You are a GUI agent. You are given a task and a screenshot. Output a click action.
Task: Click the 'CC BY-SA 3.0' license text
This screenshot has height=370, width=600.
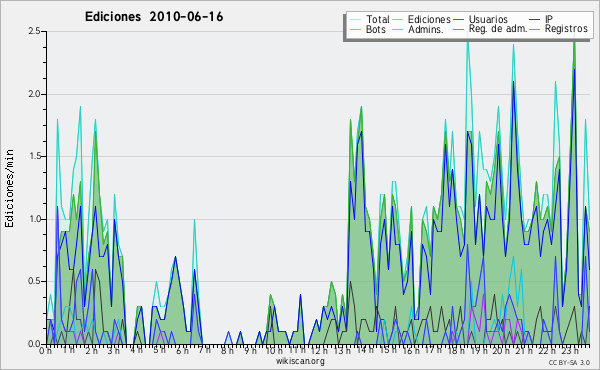coord(569,363)
